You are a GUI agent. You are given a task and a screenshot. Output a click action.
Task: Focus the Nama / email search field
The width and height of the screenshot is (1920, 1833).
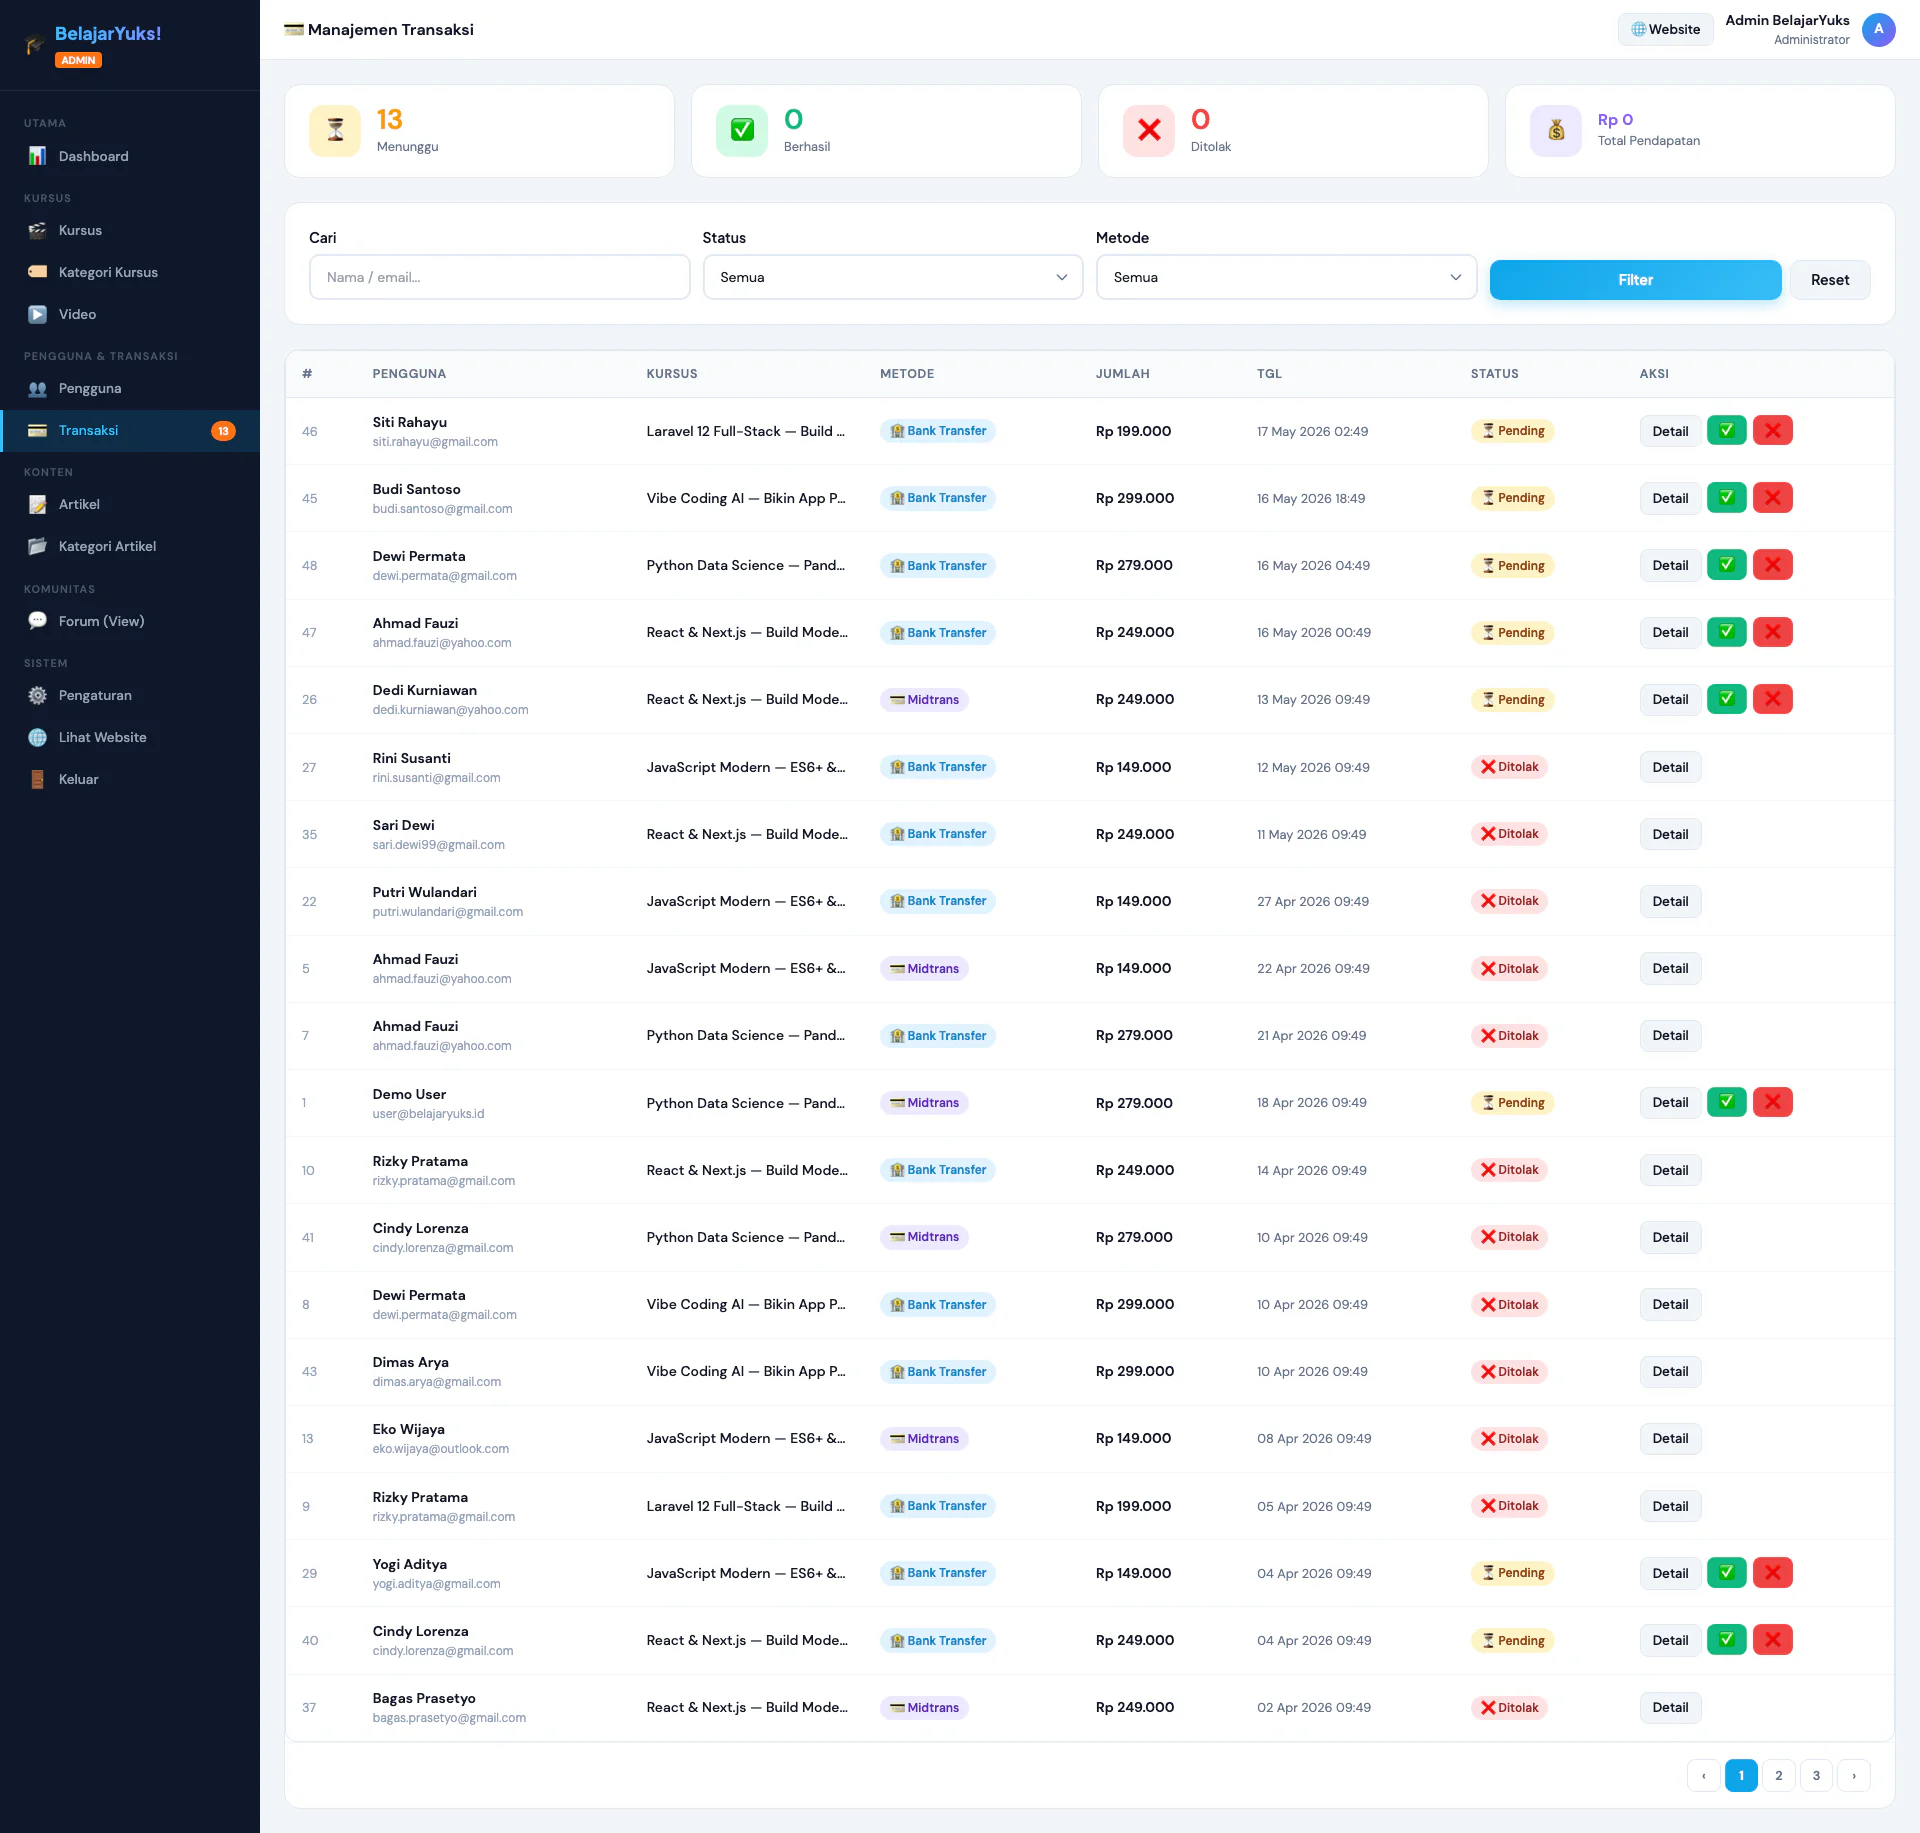click(500, 277)
